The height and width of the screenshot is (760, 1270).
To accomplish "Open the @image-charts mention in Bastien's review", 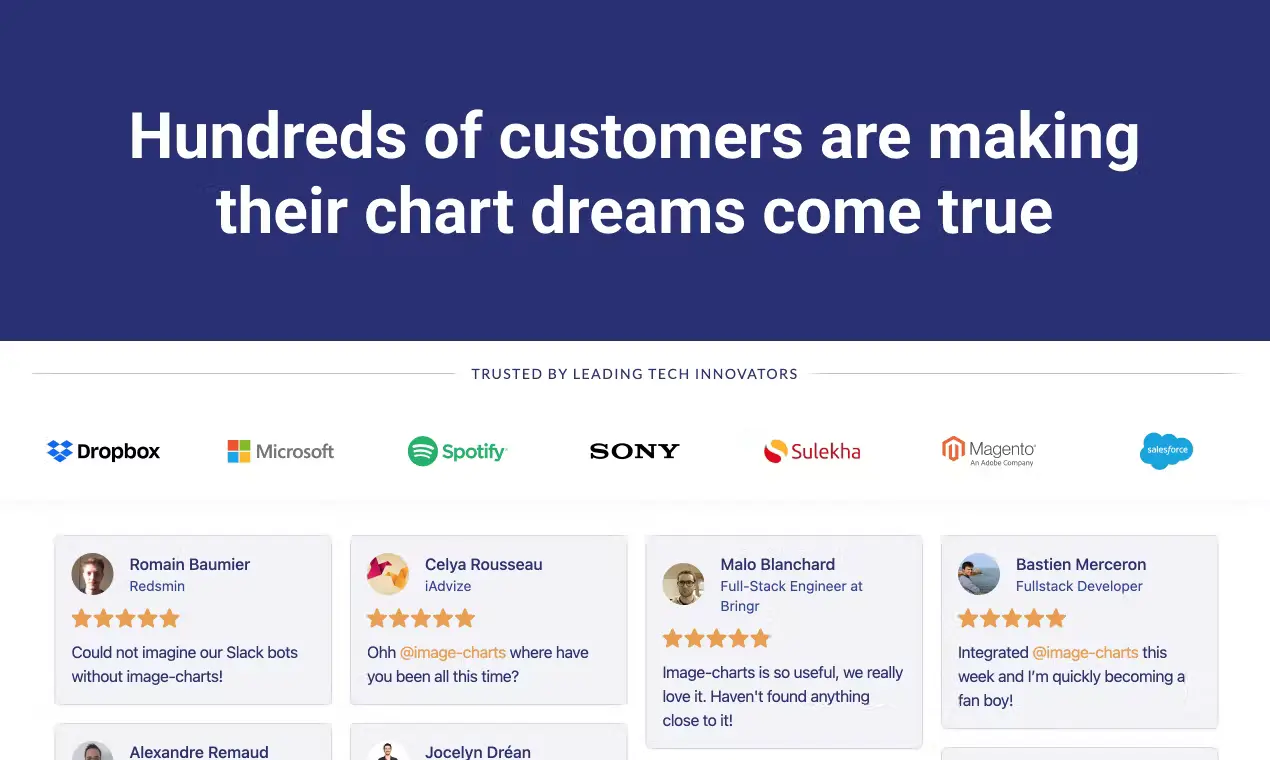I will pos(1085,652).
